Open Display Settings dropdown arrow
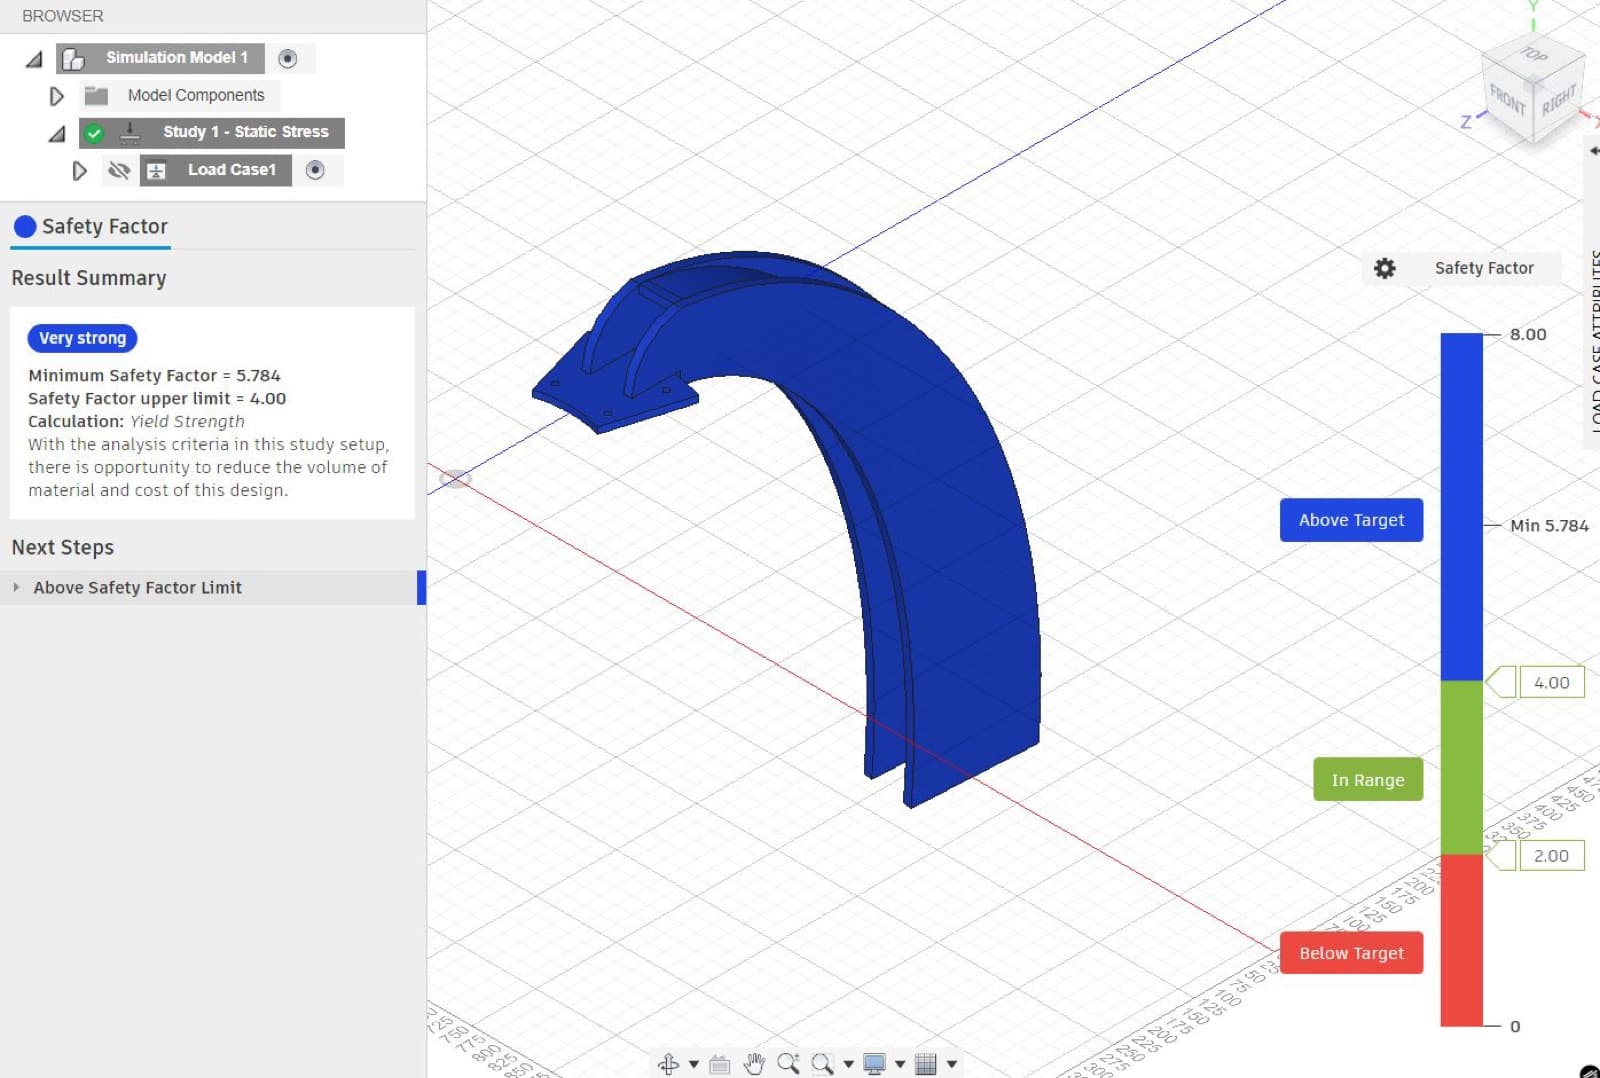The image size is (1600, 1078). (900, 1064)
